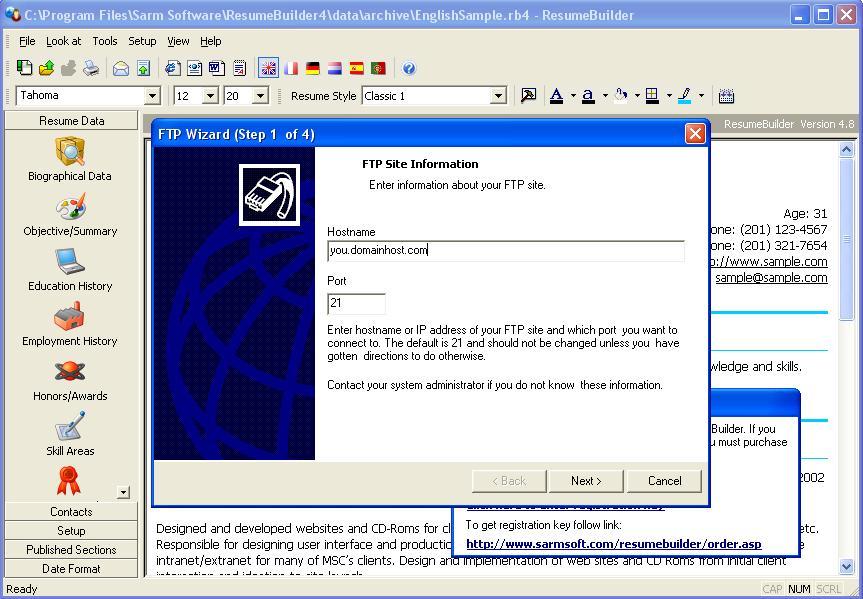
Task: Open the Look at menu
Action: 63,41
